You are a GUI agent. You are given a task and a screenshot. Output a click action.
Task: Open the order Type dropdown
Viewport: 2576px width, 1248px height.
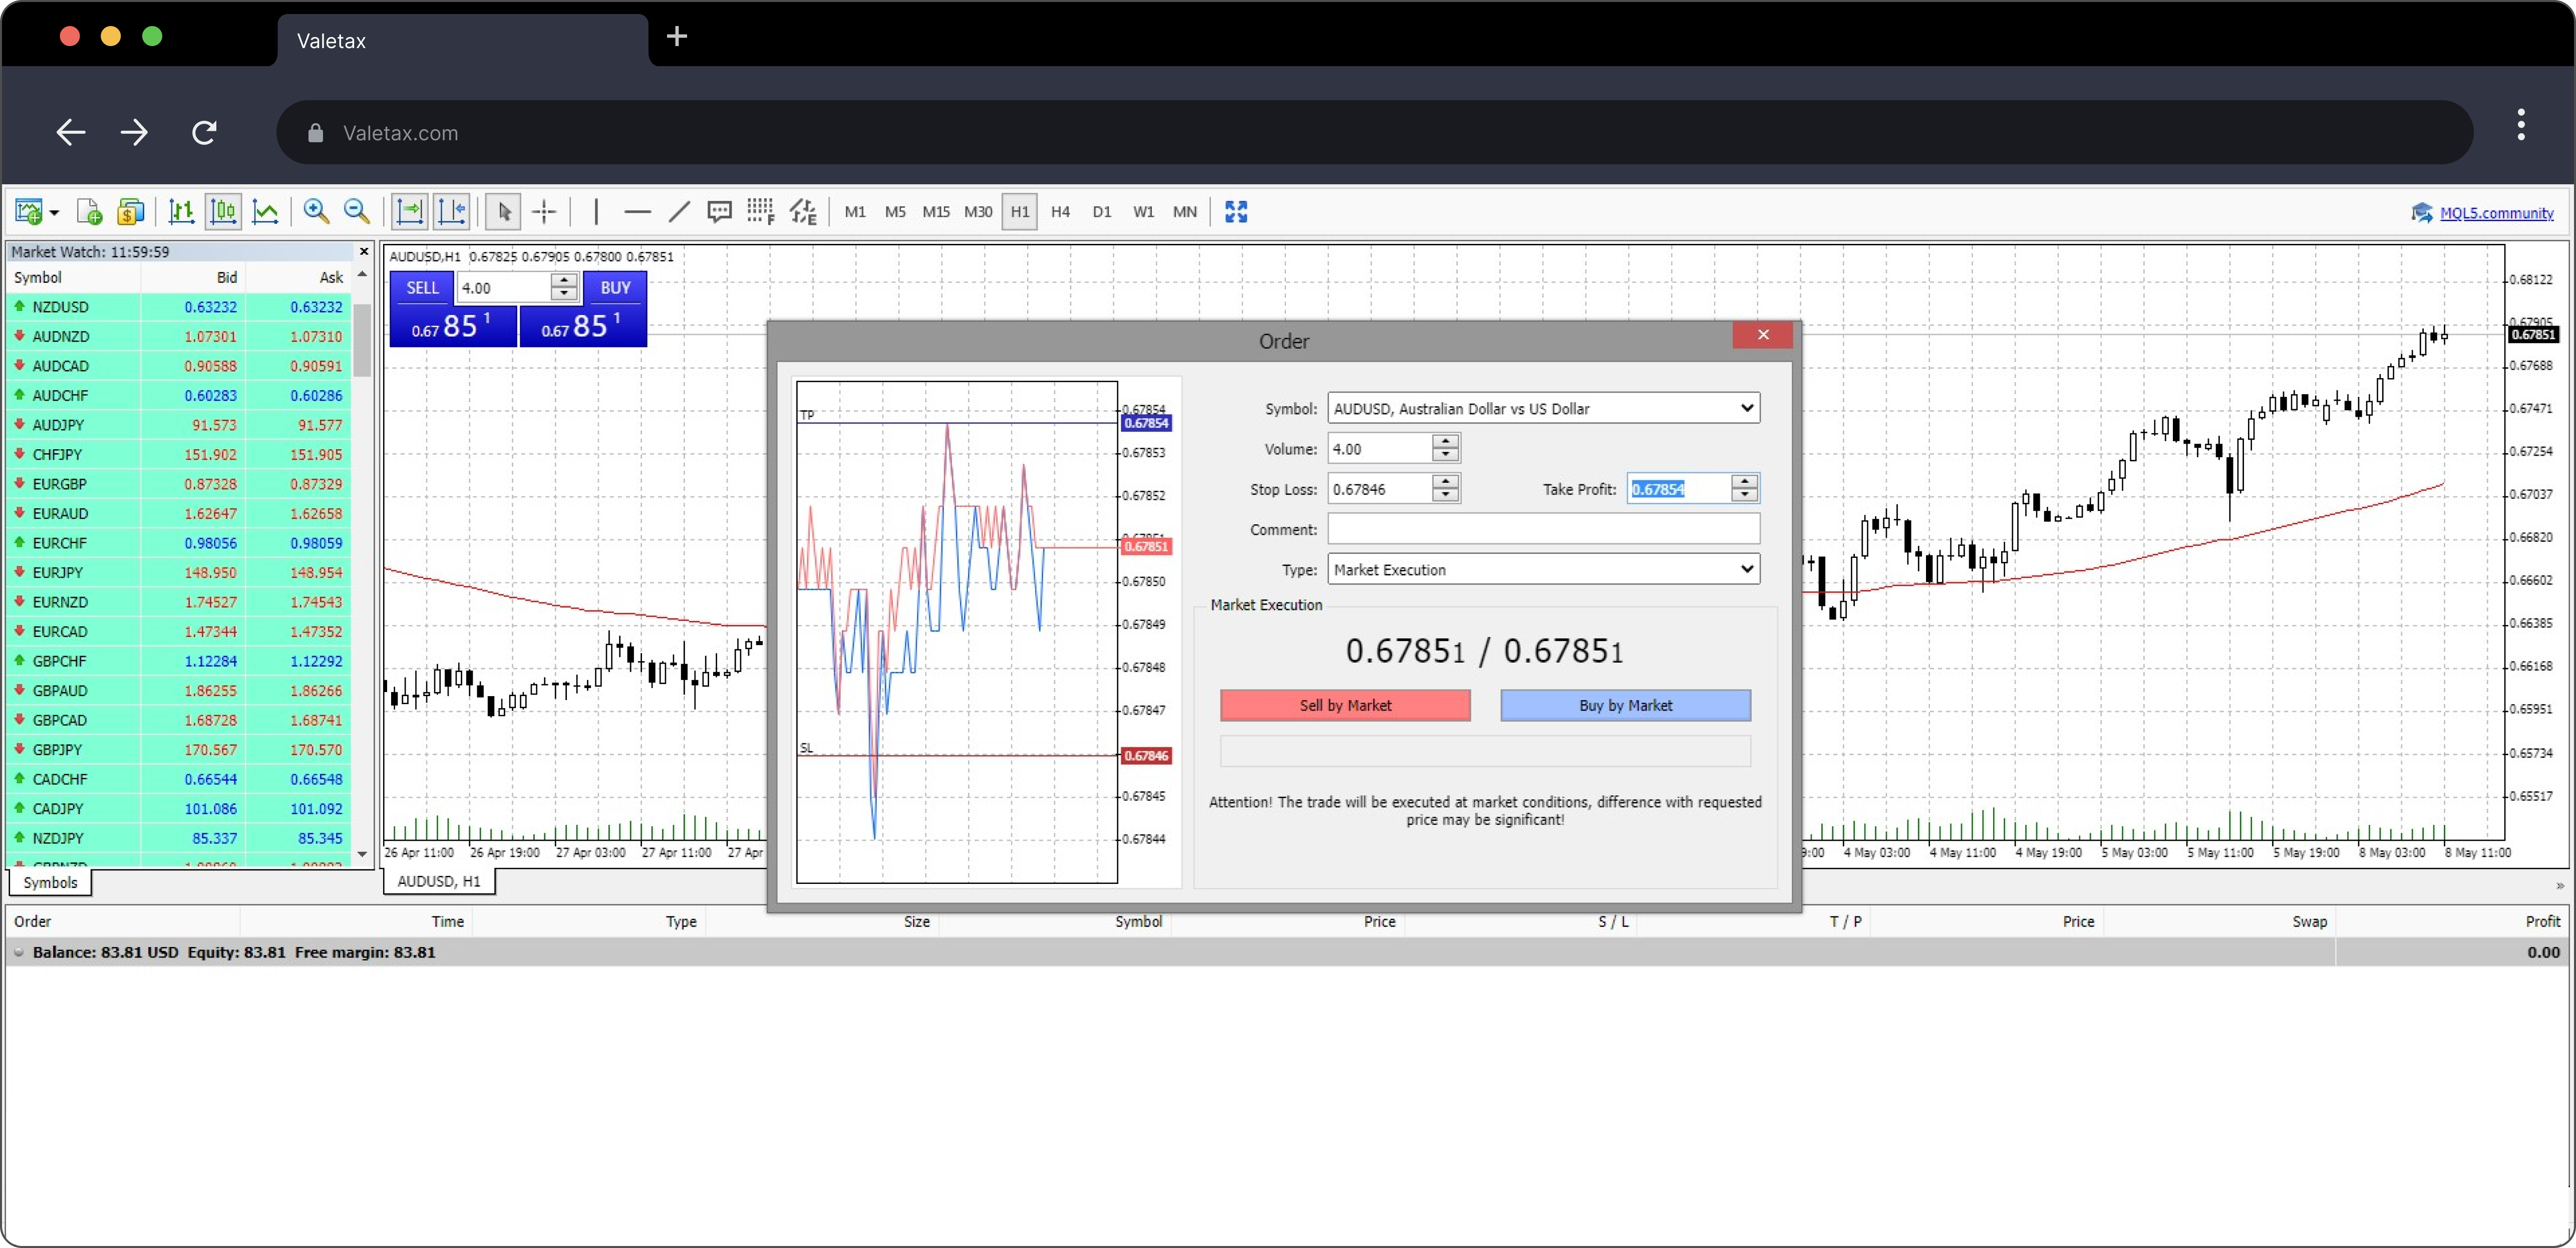[x=1746, y=569]
